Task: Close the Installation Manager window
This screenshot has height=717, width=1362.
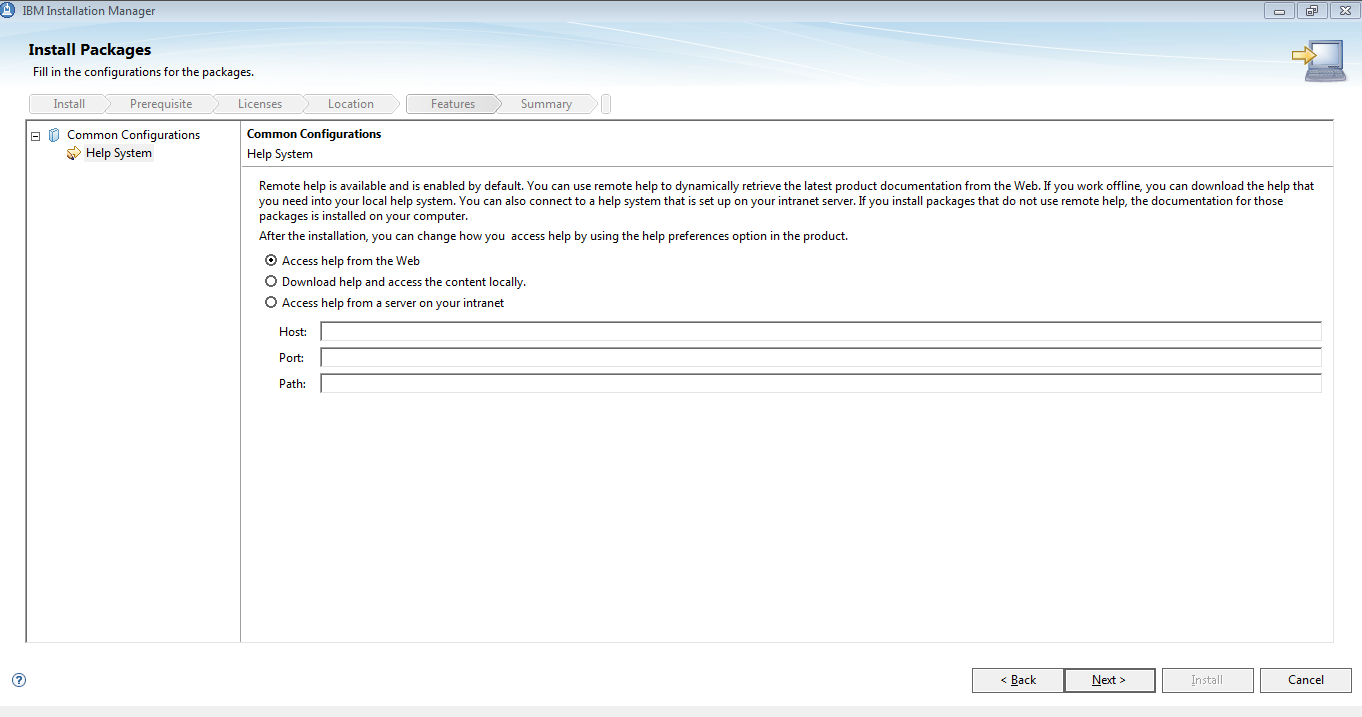Action: tap(1344, 11)
